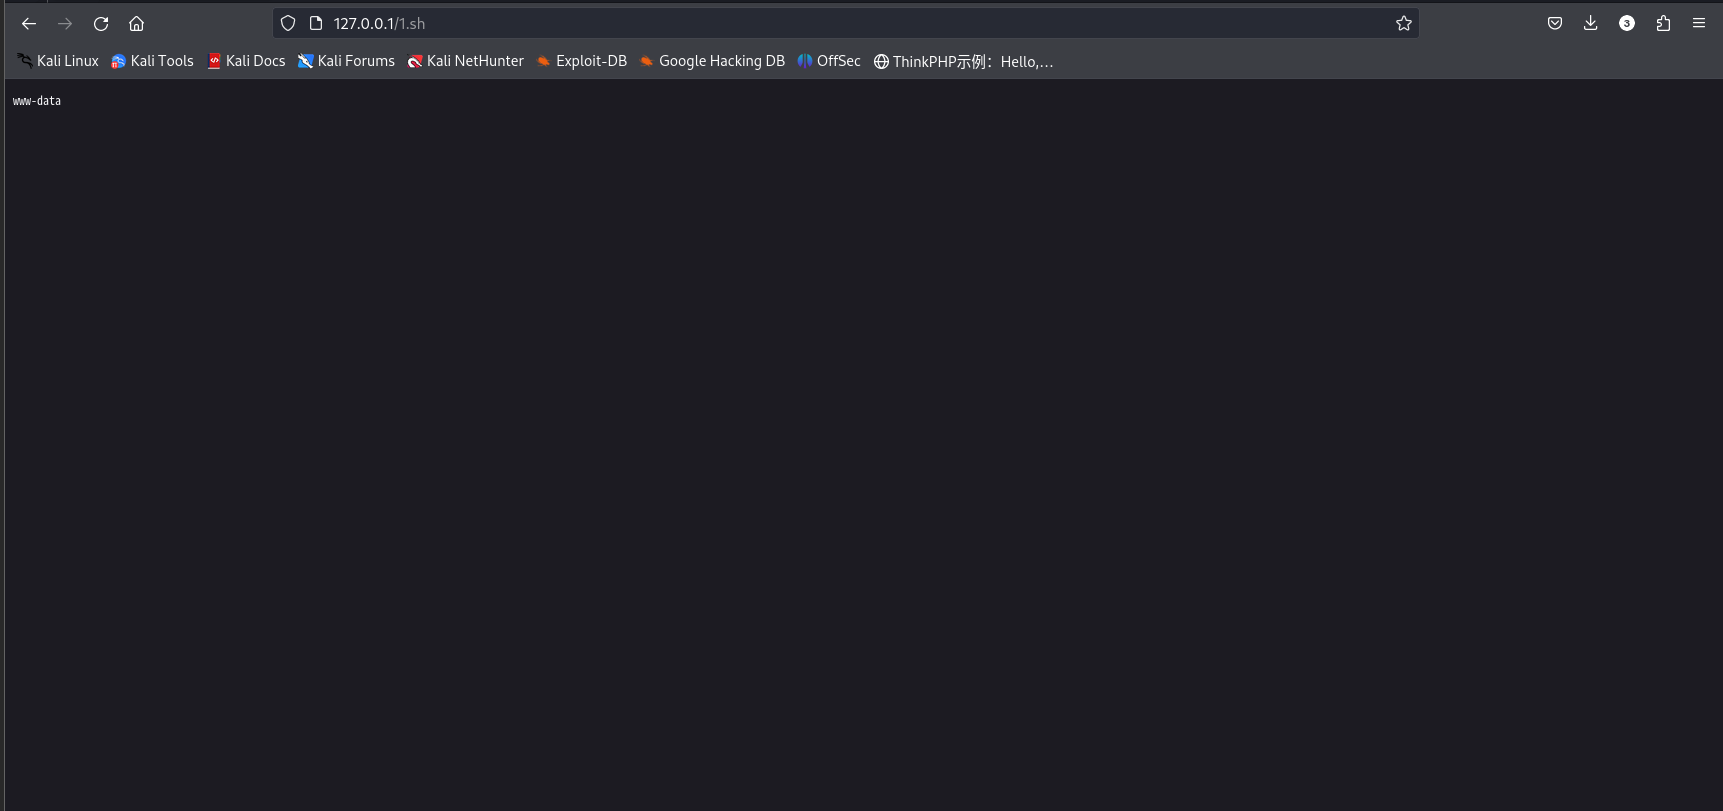This screenshot has height=811, width=1723.
Task: Click the page site information icon
Action: point(316,23)
